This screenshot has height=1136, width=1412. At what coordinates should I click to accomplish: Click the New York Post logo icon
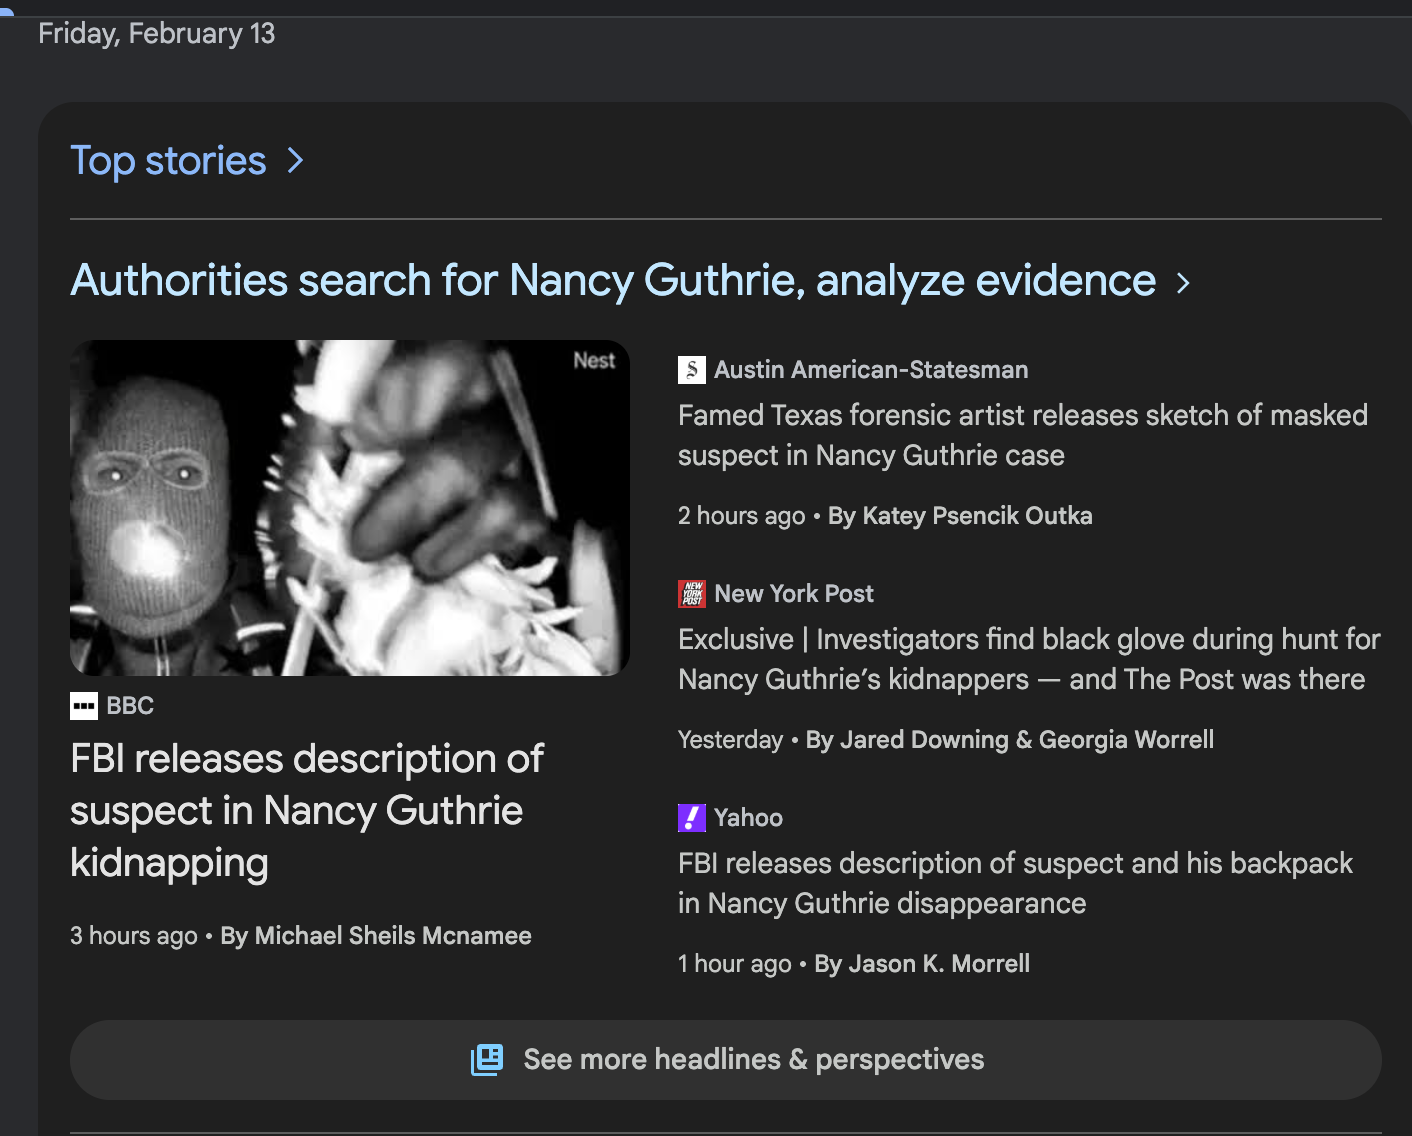(x=691, y=594)
